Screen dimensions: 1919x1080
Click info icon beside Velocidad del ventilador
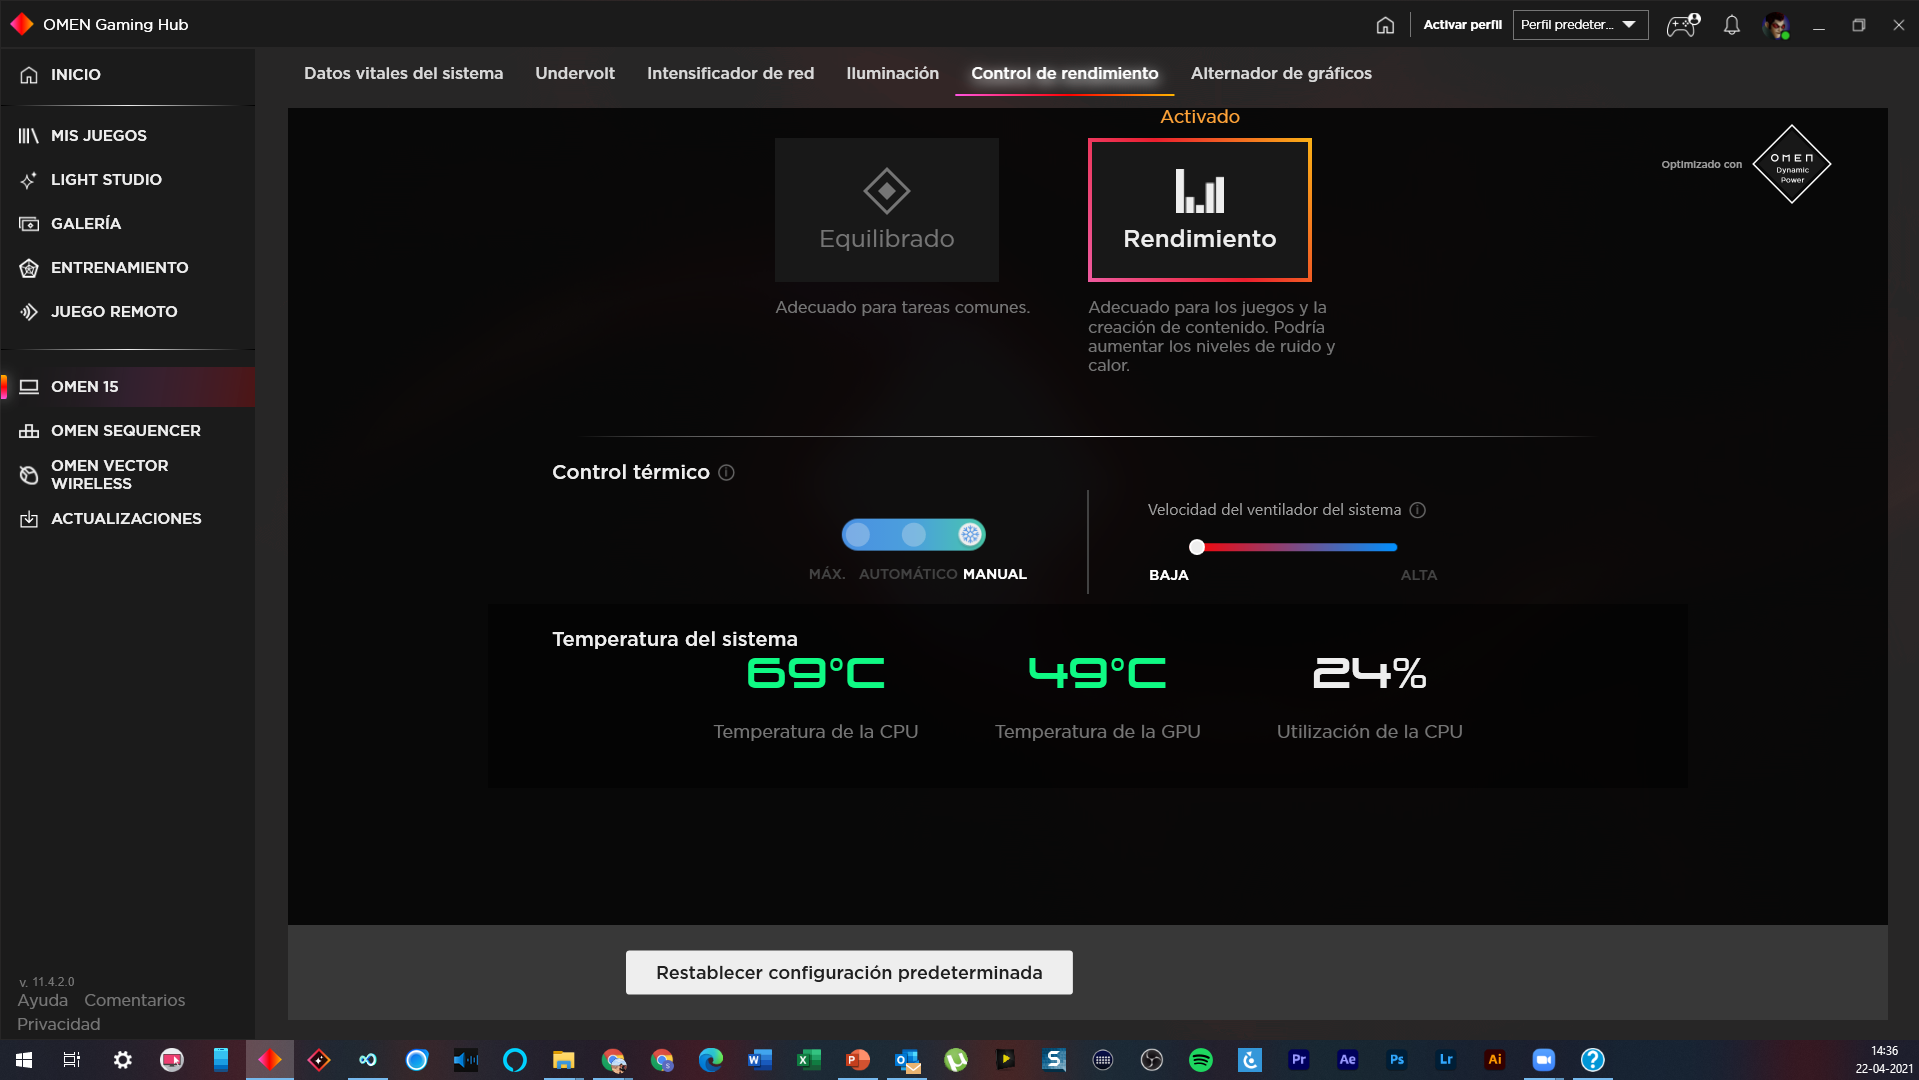point(1417,510)
